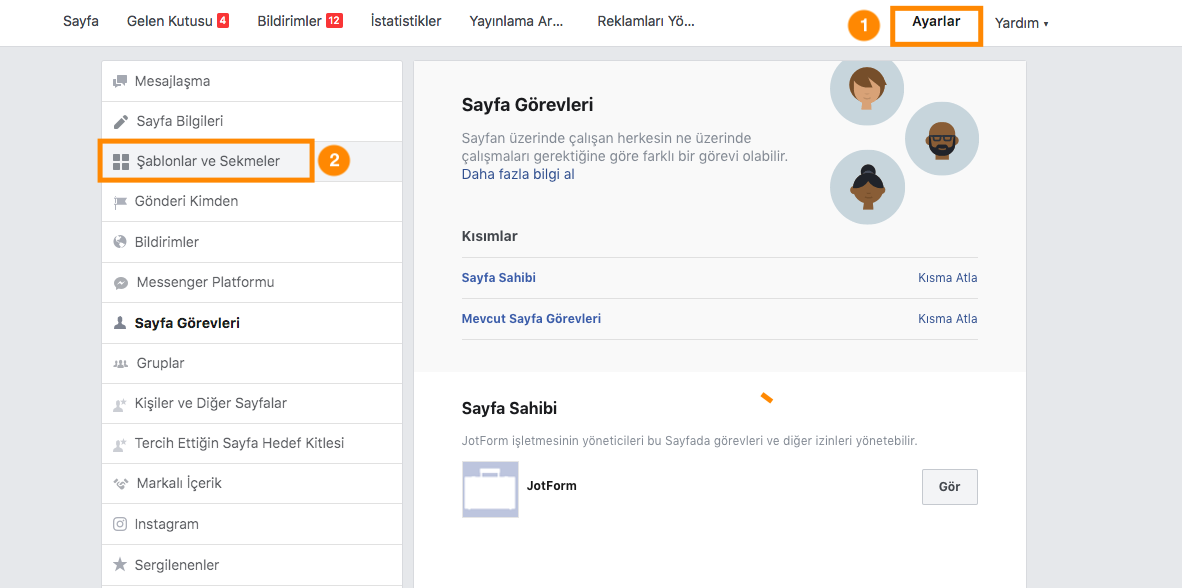Open Tercih Ettiğin Sayfa Hedef Kitlesi
Screen dimensions: 1182x588
(x=253, y=443)
